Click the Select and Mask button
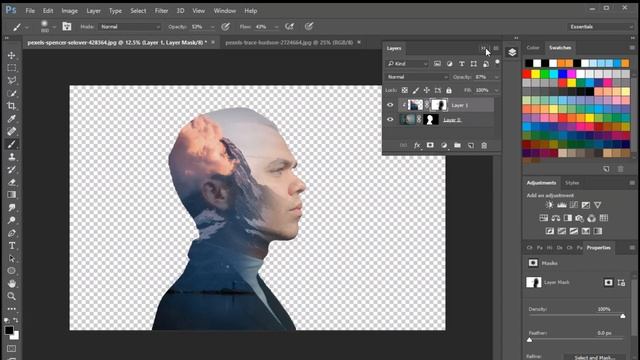The image size is (640, 360). tap(594, 357)
